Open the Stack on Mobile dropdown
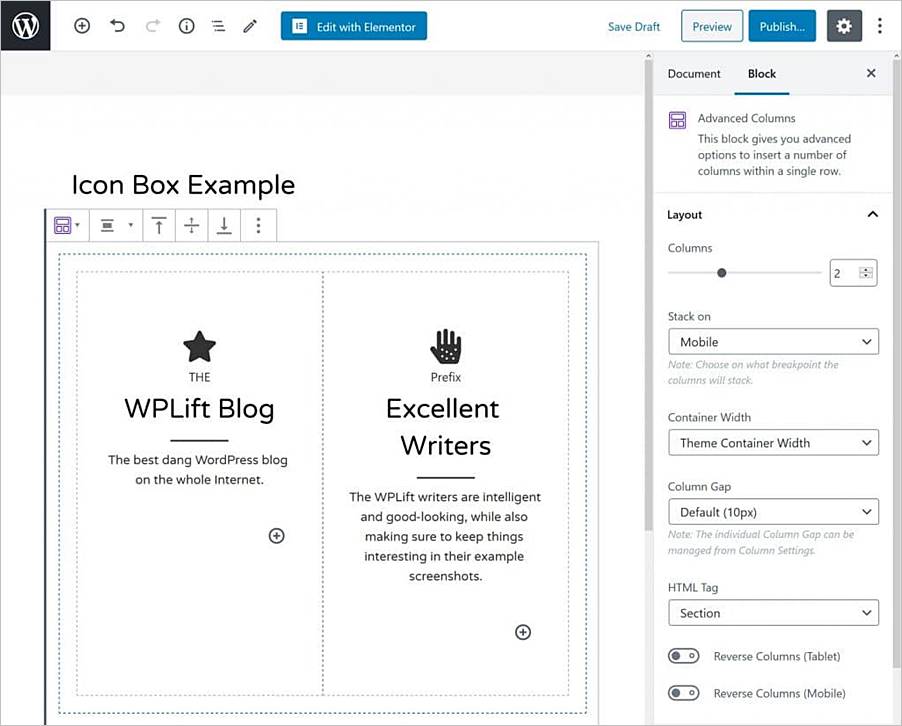 (773, 342)
